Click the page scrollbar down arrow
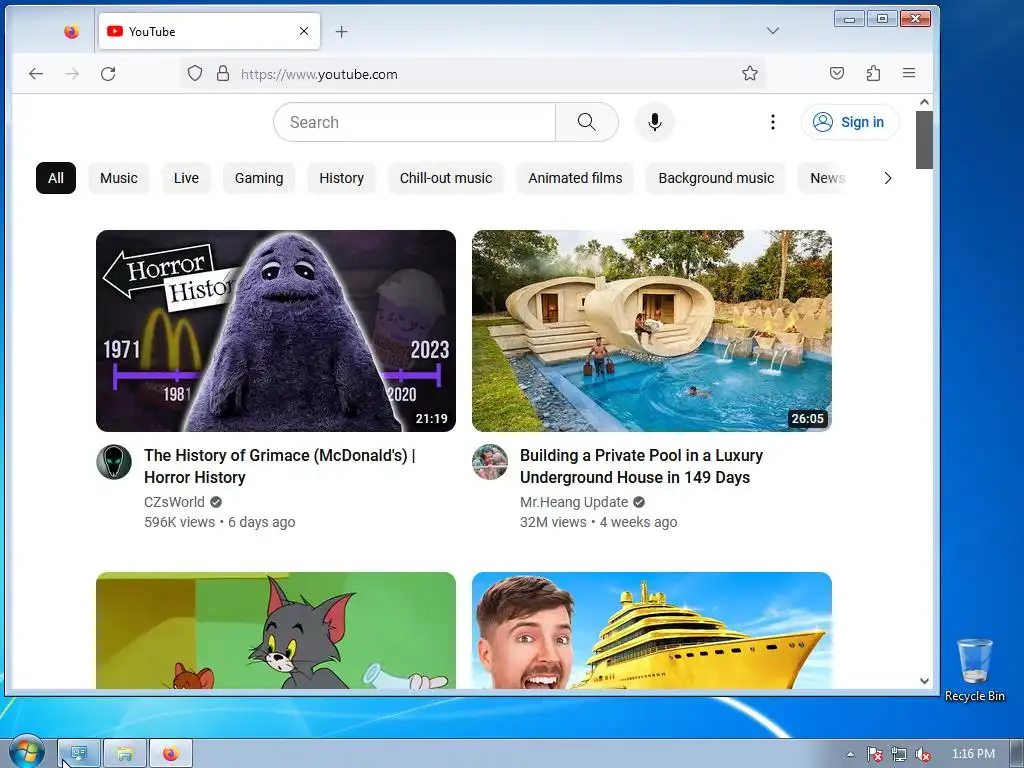1024x768 pixels. 924,680
